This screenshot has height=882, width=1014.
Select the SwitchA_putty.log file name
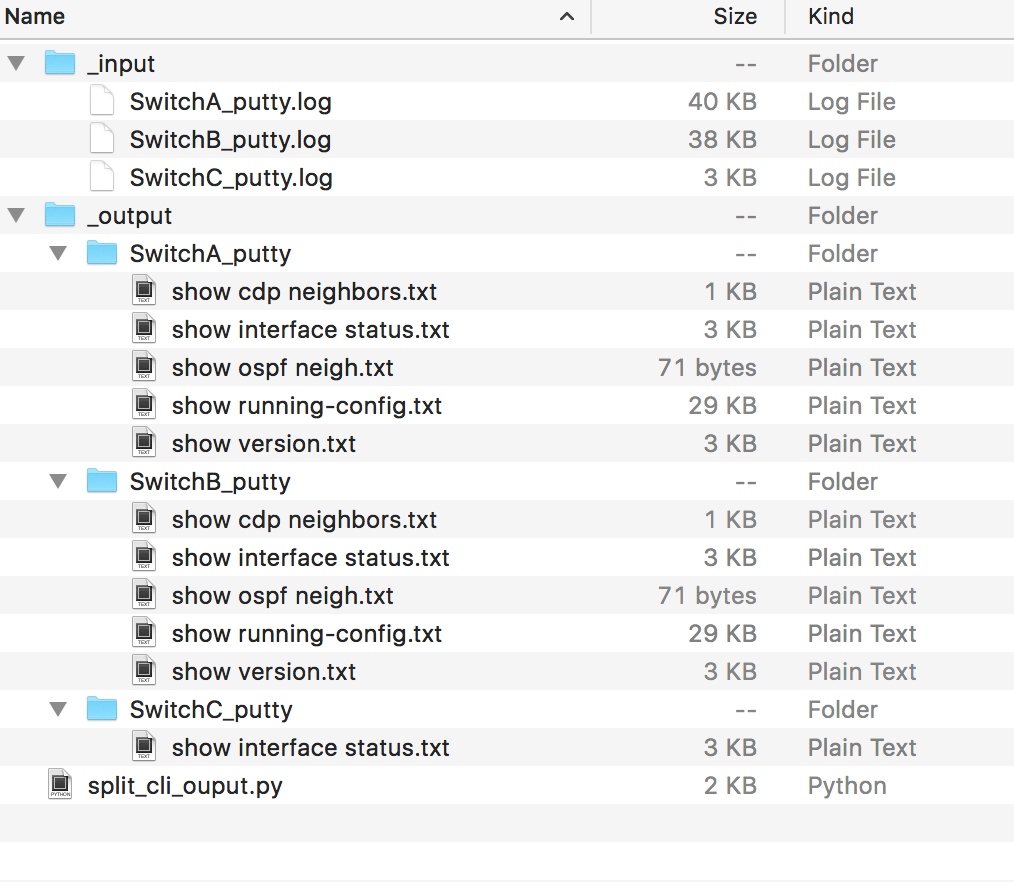231,102
